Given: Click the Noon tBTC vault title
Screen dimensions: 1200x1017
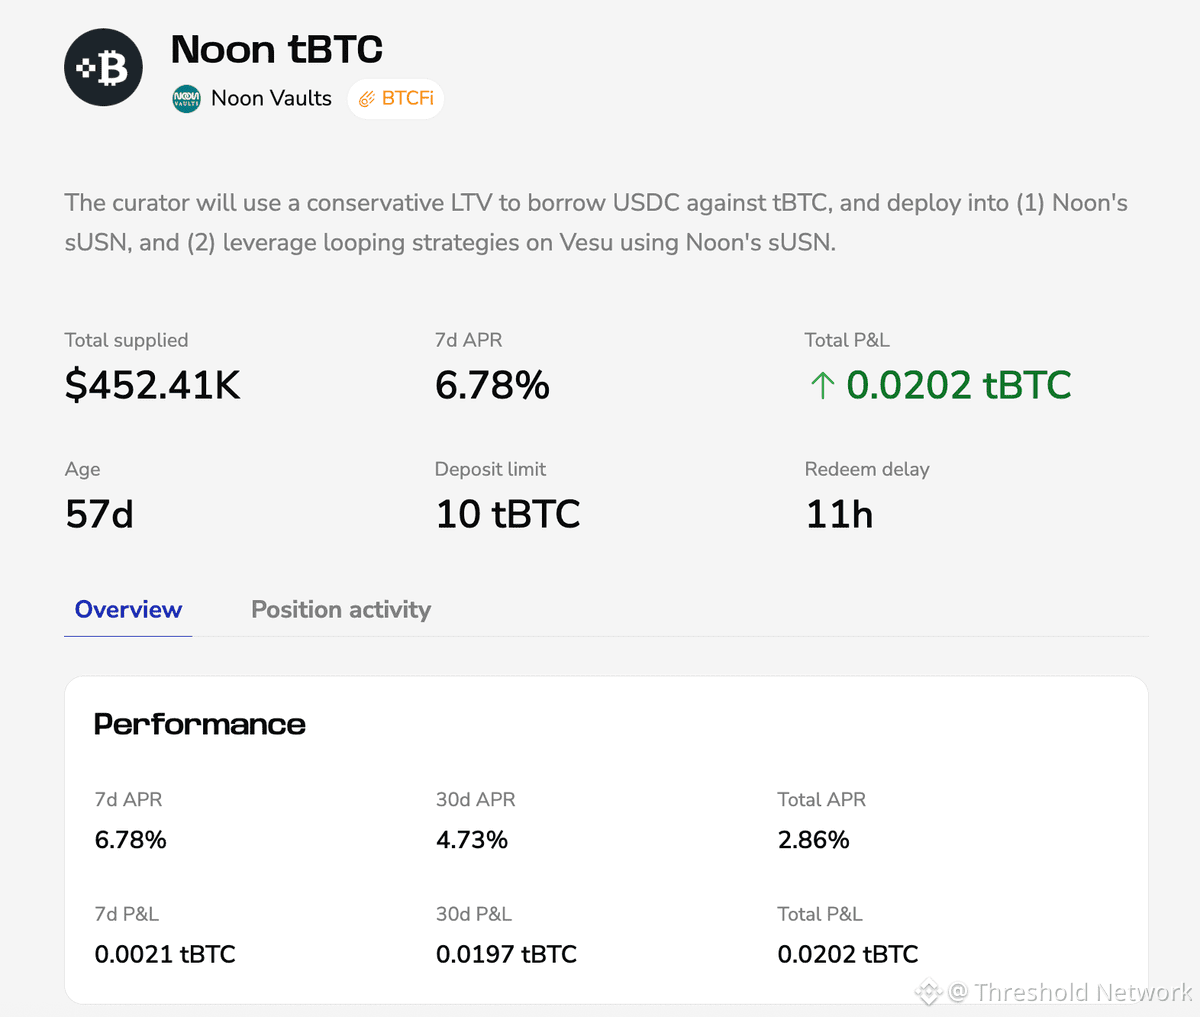Looking at the screenshot, I should [277, 49].
